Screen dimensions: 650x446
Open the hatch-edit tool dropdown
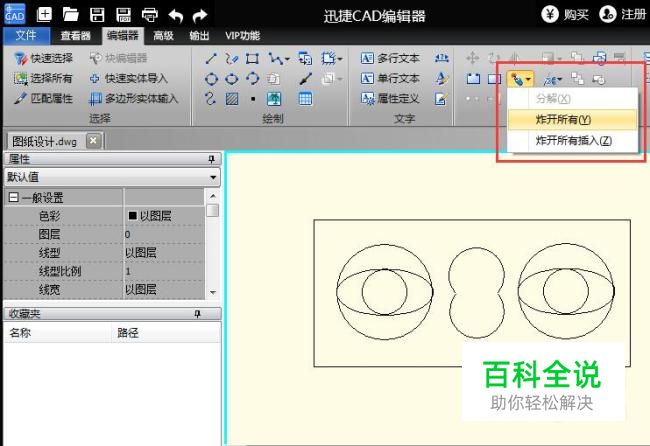tap(560, 79)
